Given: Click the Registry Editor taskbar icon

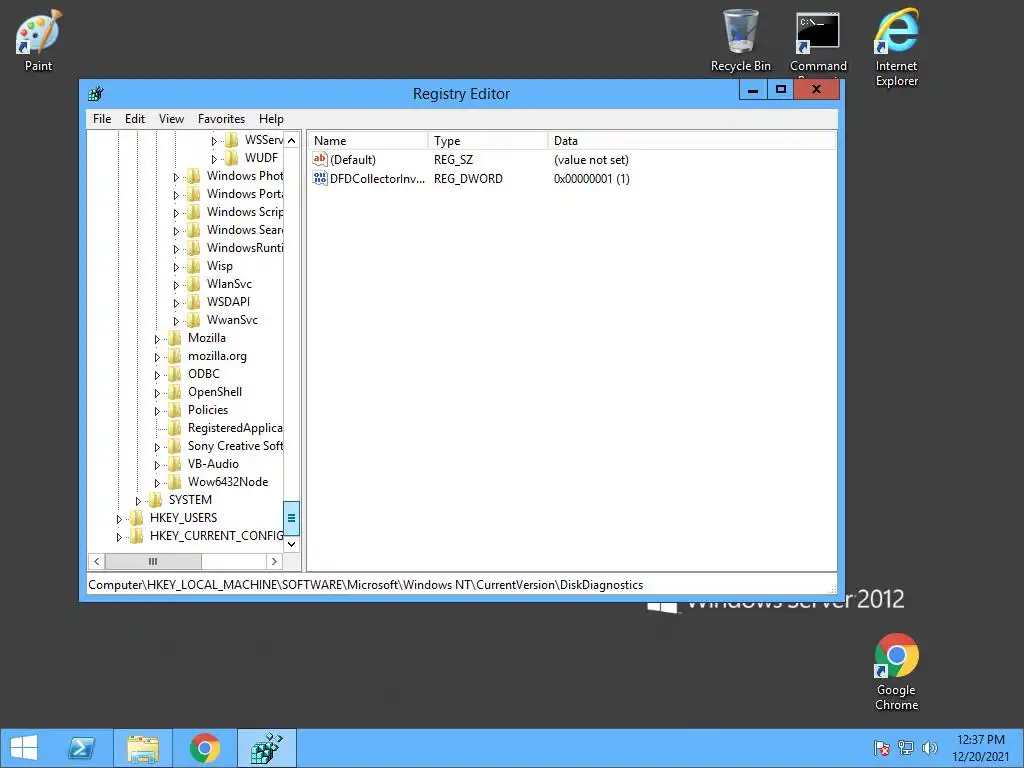Looking at the screenshot, I should point(266,748).
